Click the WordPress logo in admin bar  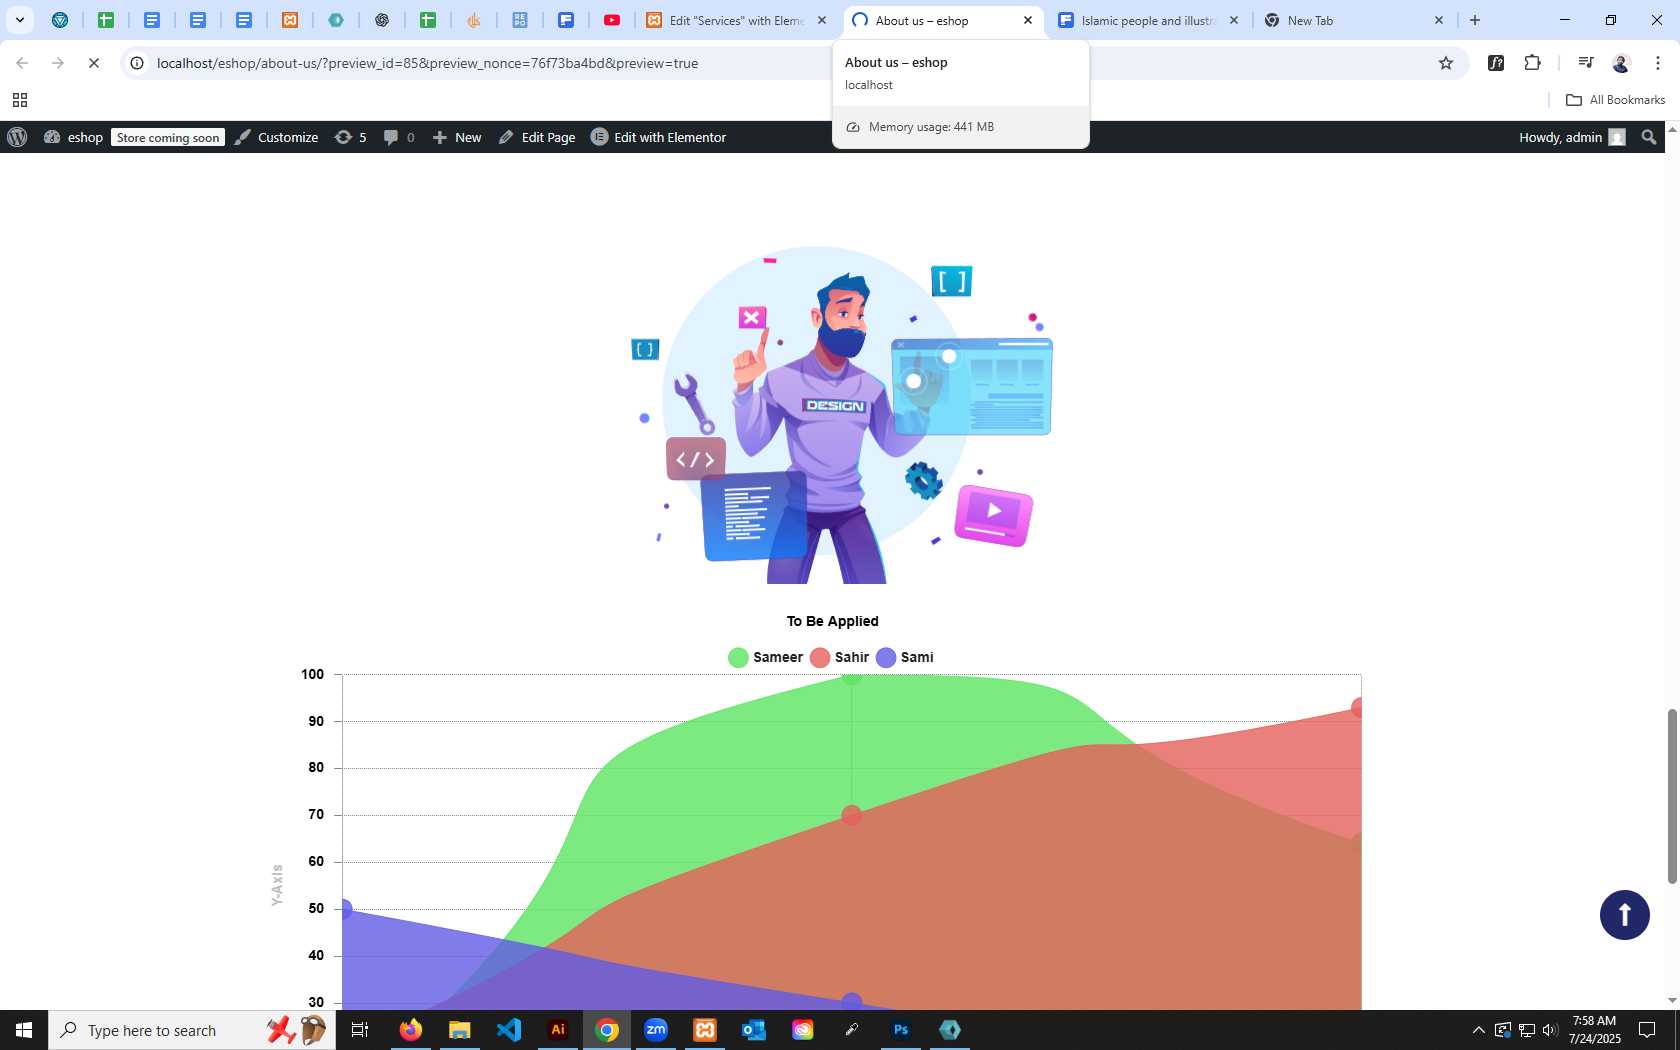pos(17,137)
